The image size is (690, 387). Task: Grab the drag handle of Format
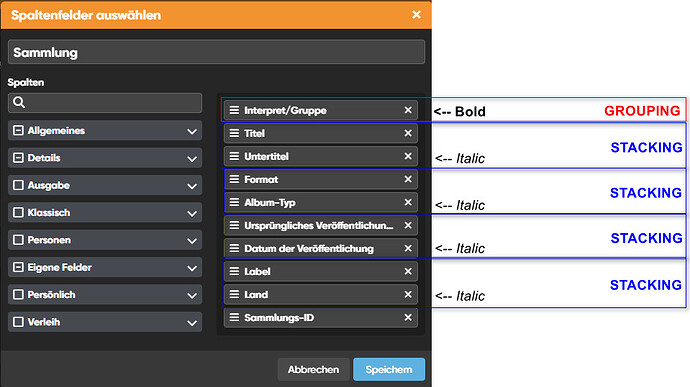[x=234, y=179]
